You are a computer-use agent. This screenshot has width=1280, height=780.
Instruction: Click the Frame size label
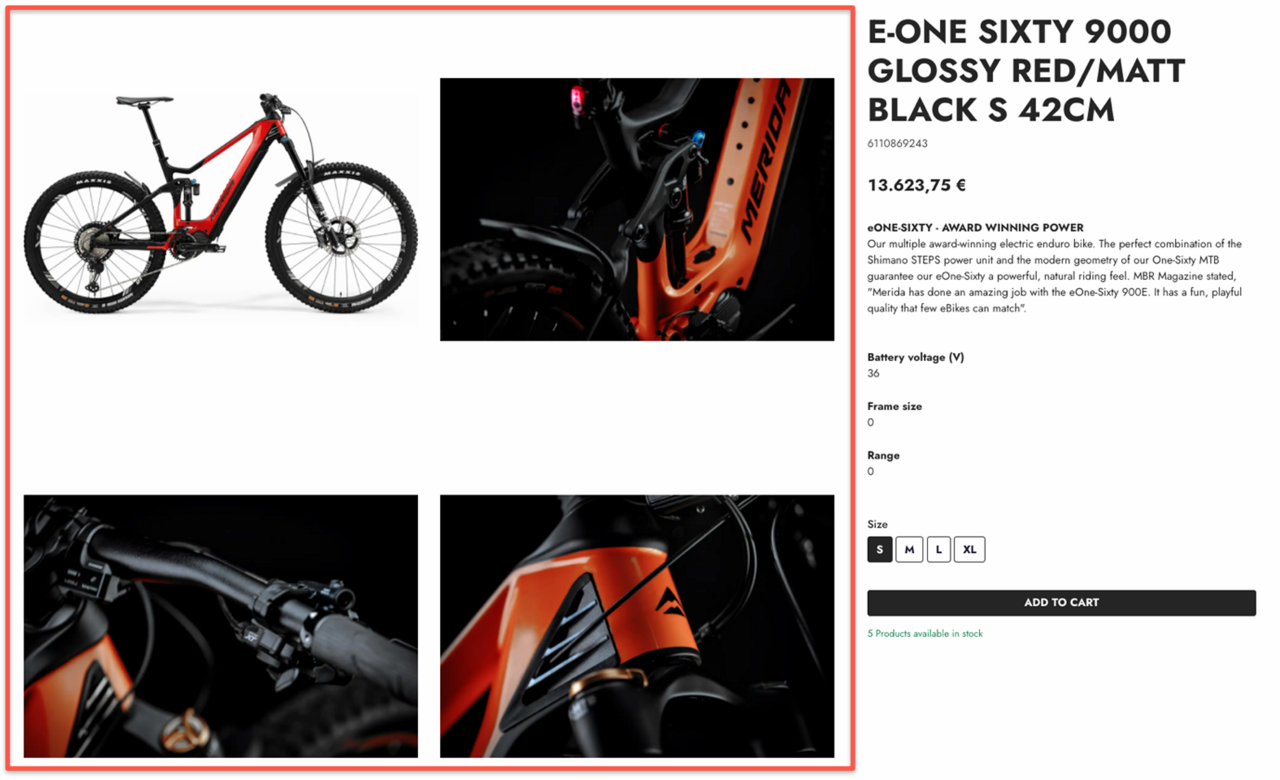894,406
